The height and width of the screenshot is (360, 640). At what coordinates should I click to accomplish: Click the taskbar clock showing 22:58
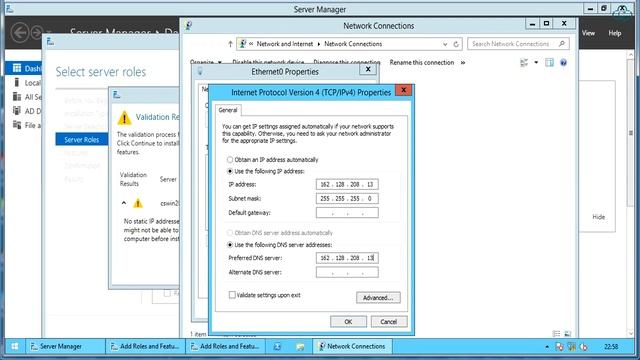[x=611, y=347]
